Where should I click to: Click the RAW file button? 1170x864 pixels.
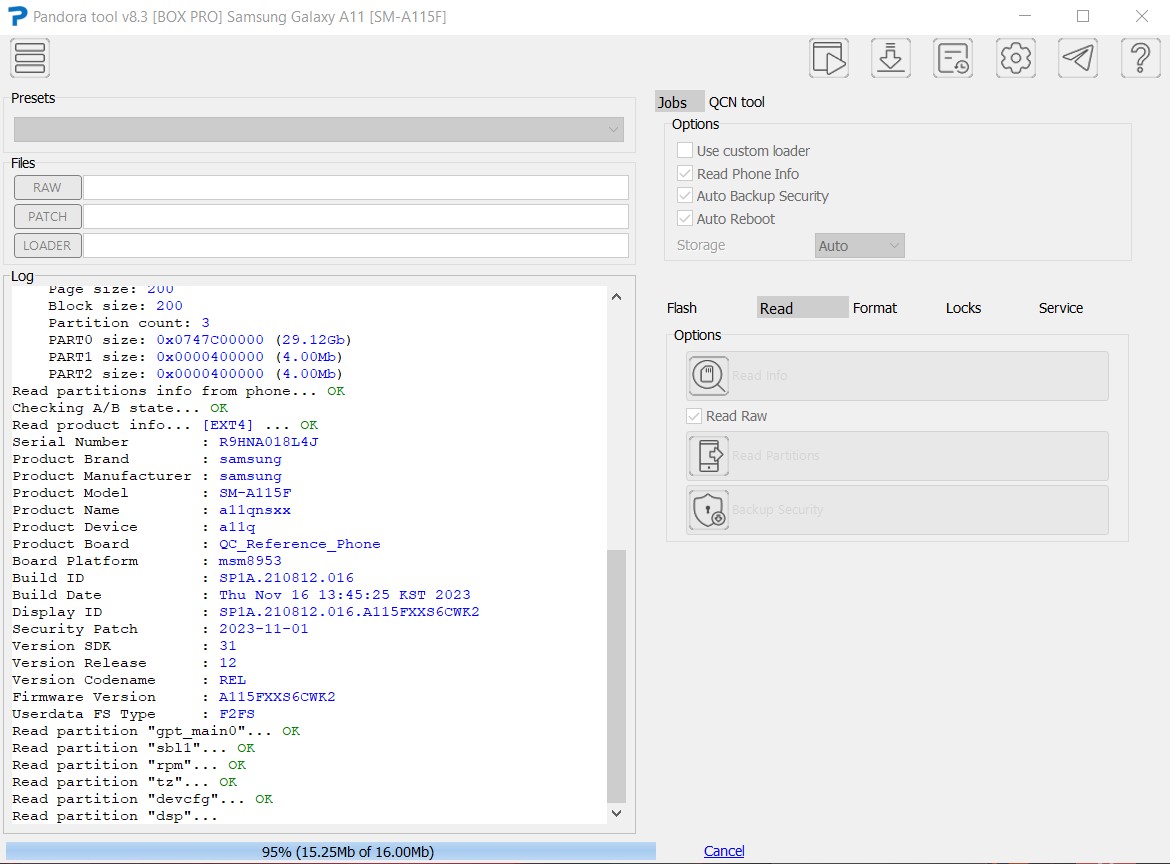pyautogui.click(x=47, y=187)
